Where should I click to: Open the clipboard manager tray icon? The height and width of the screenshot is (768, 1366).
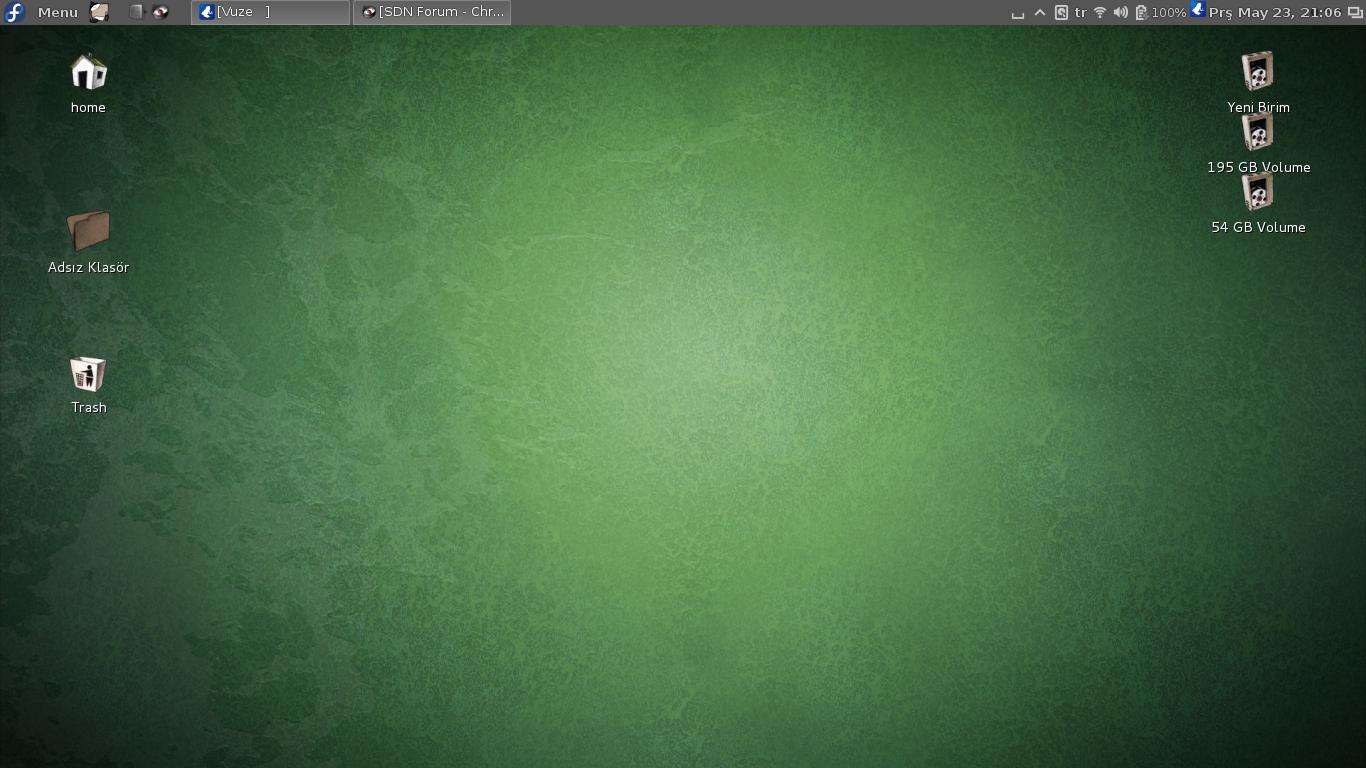click(1061, 13)
